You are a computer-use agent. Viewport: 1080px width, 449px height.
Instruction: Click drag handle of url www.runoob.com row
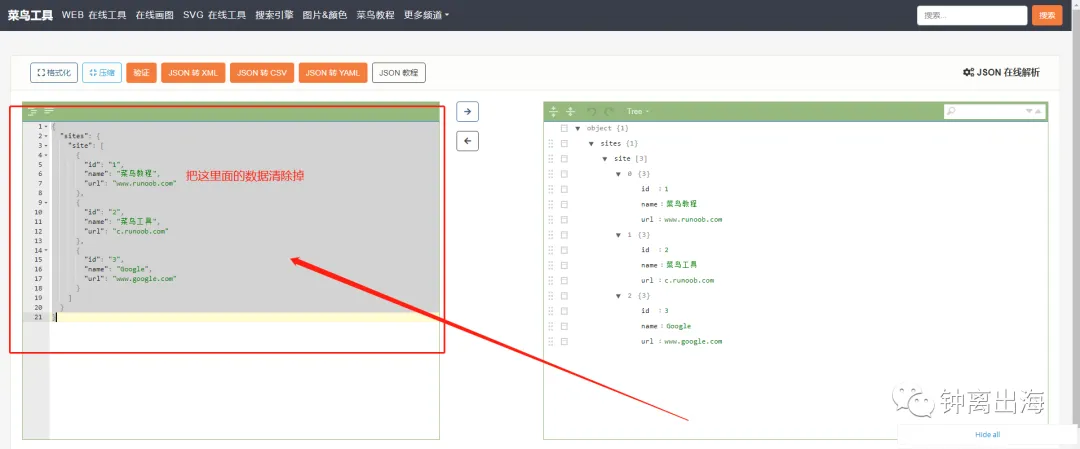(x=550, y=220)
